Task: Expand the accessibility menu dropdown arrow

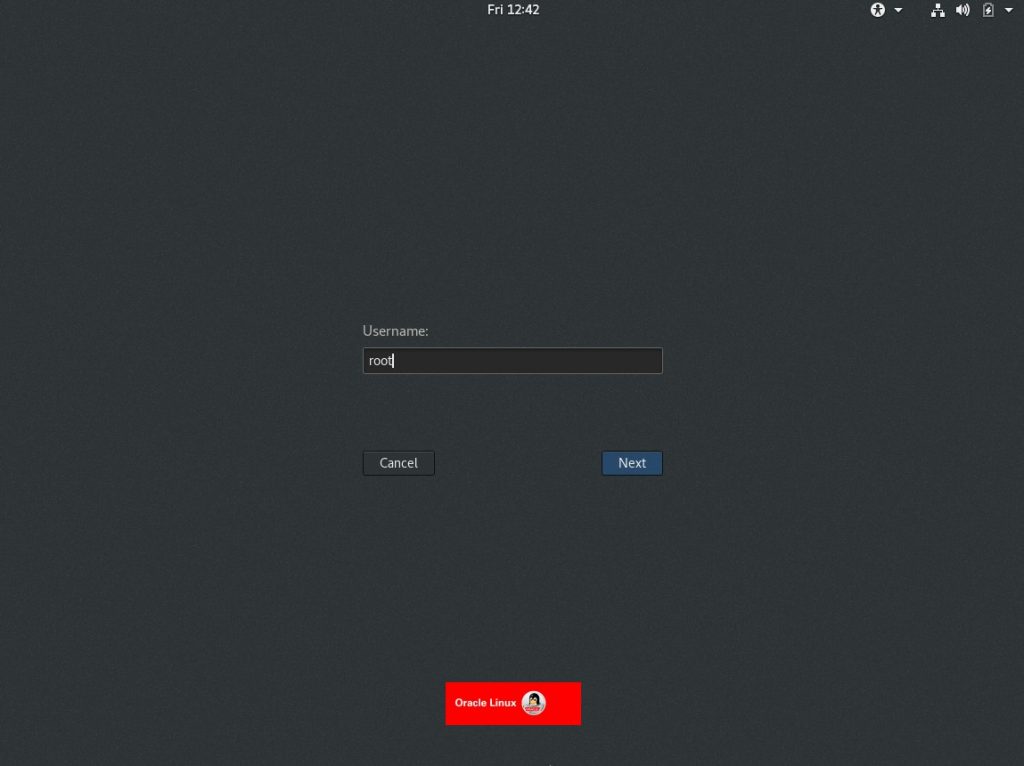Action: (x=898, y=10)
